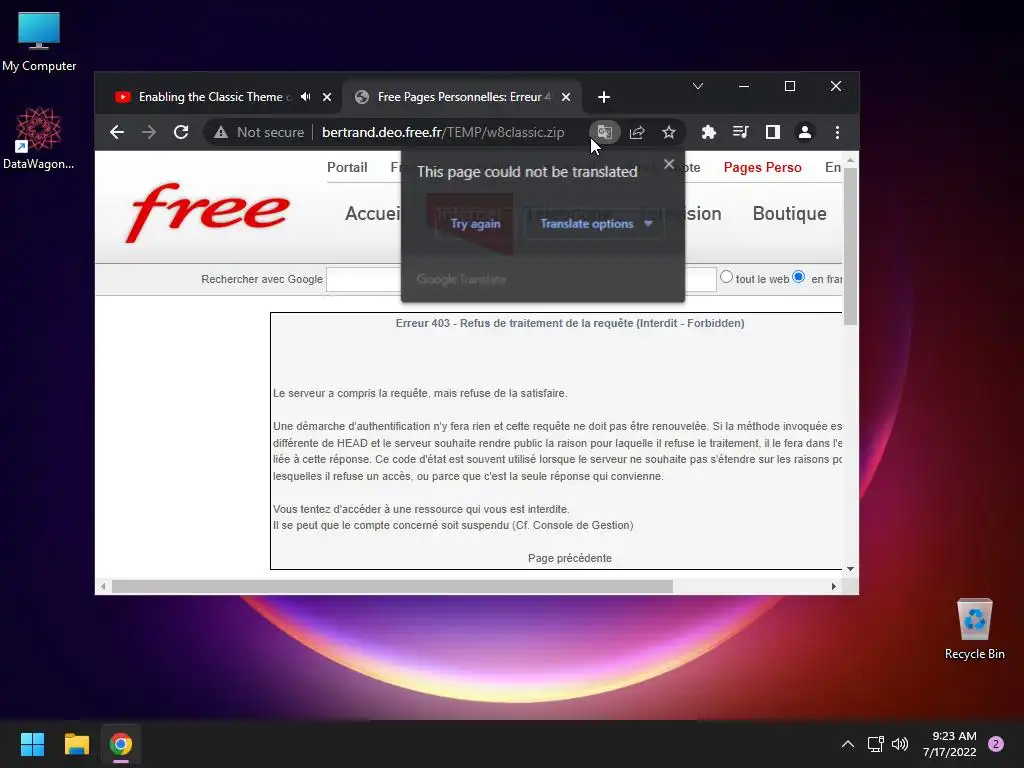
Task: Go back with the browser back arrow
Action: tap(117, 133)
